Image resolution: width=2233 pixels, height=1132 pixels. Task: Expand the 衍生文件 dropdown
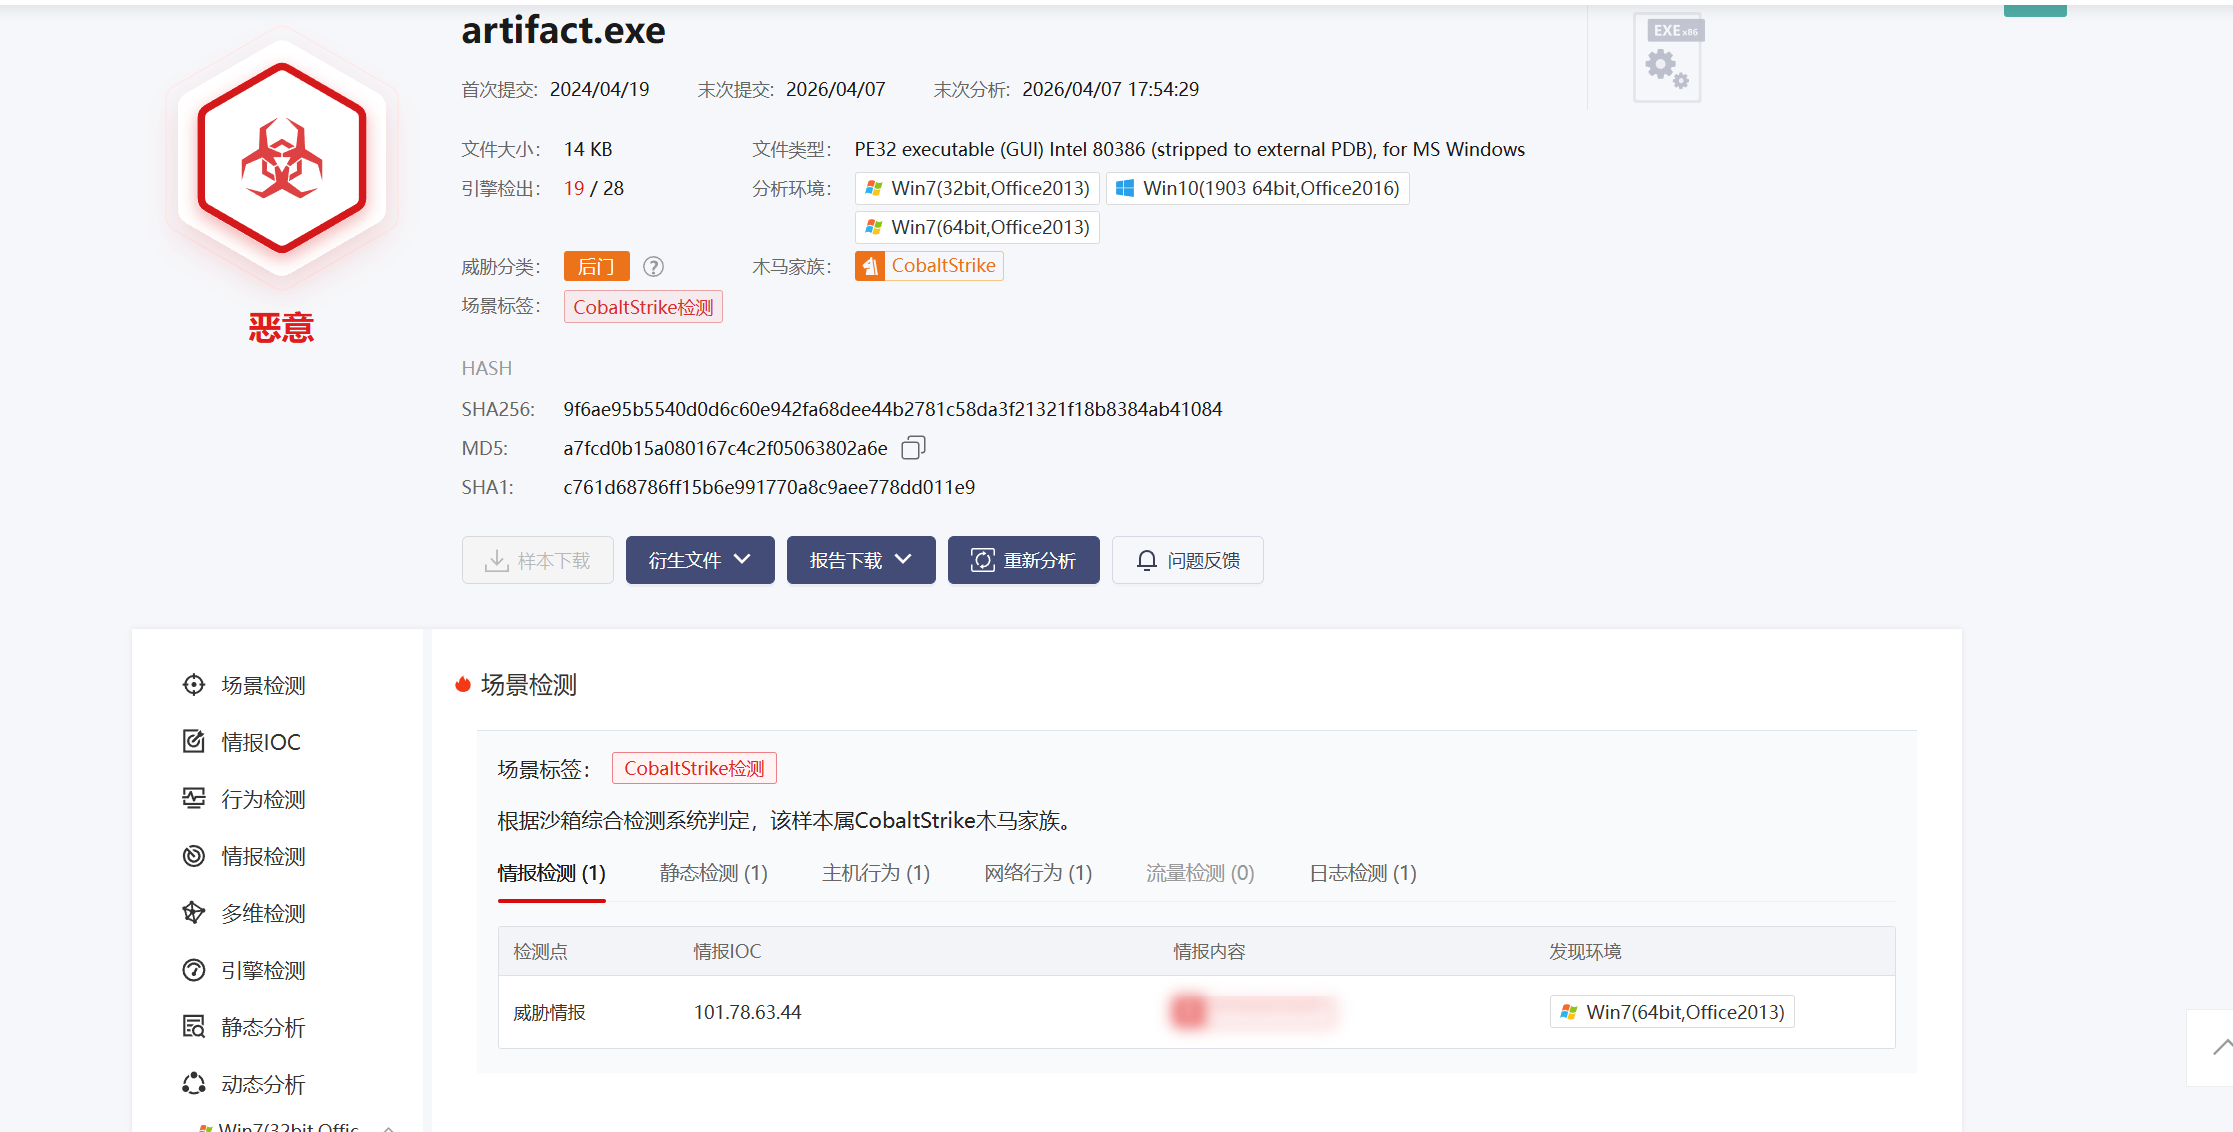pos(699,561)
